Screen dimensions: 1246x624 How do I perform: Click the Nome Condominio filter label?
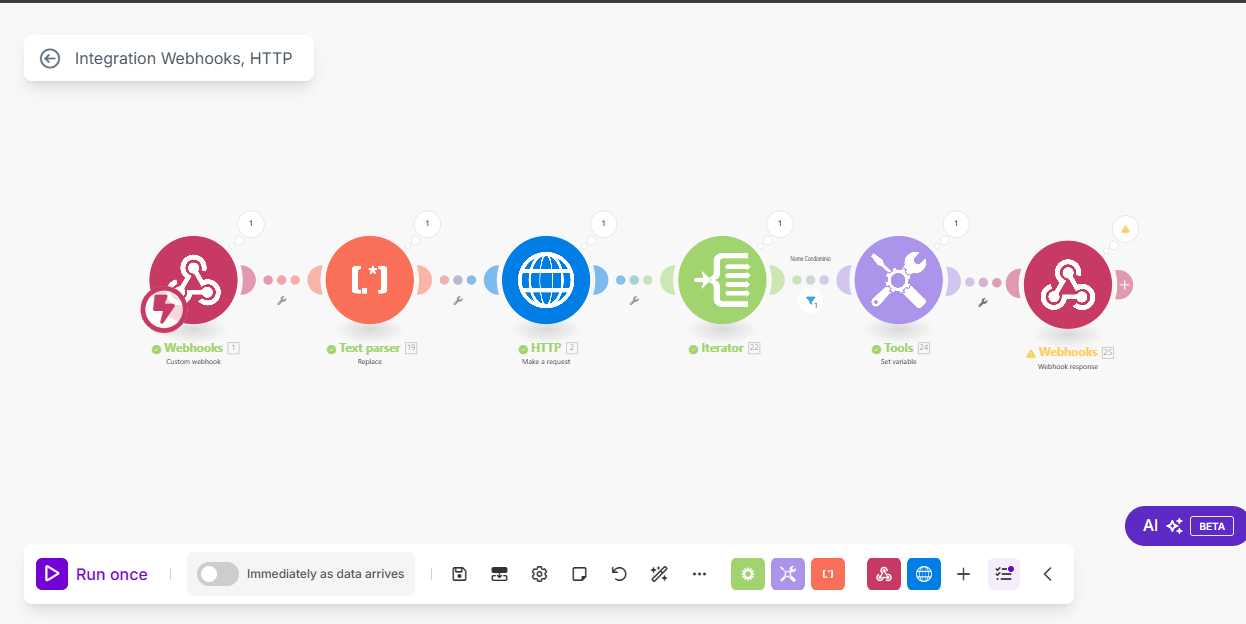click(x=810, y=258)
